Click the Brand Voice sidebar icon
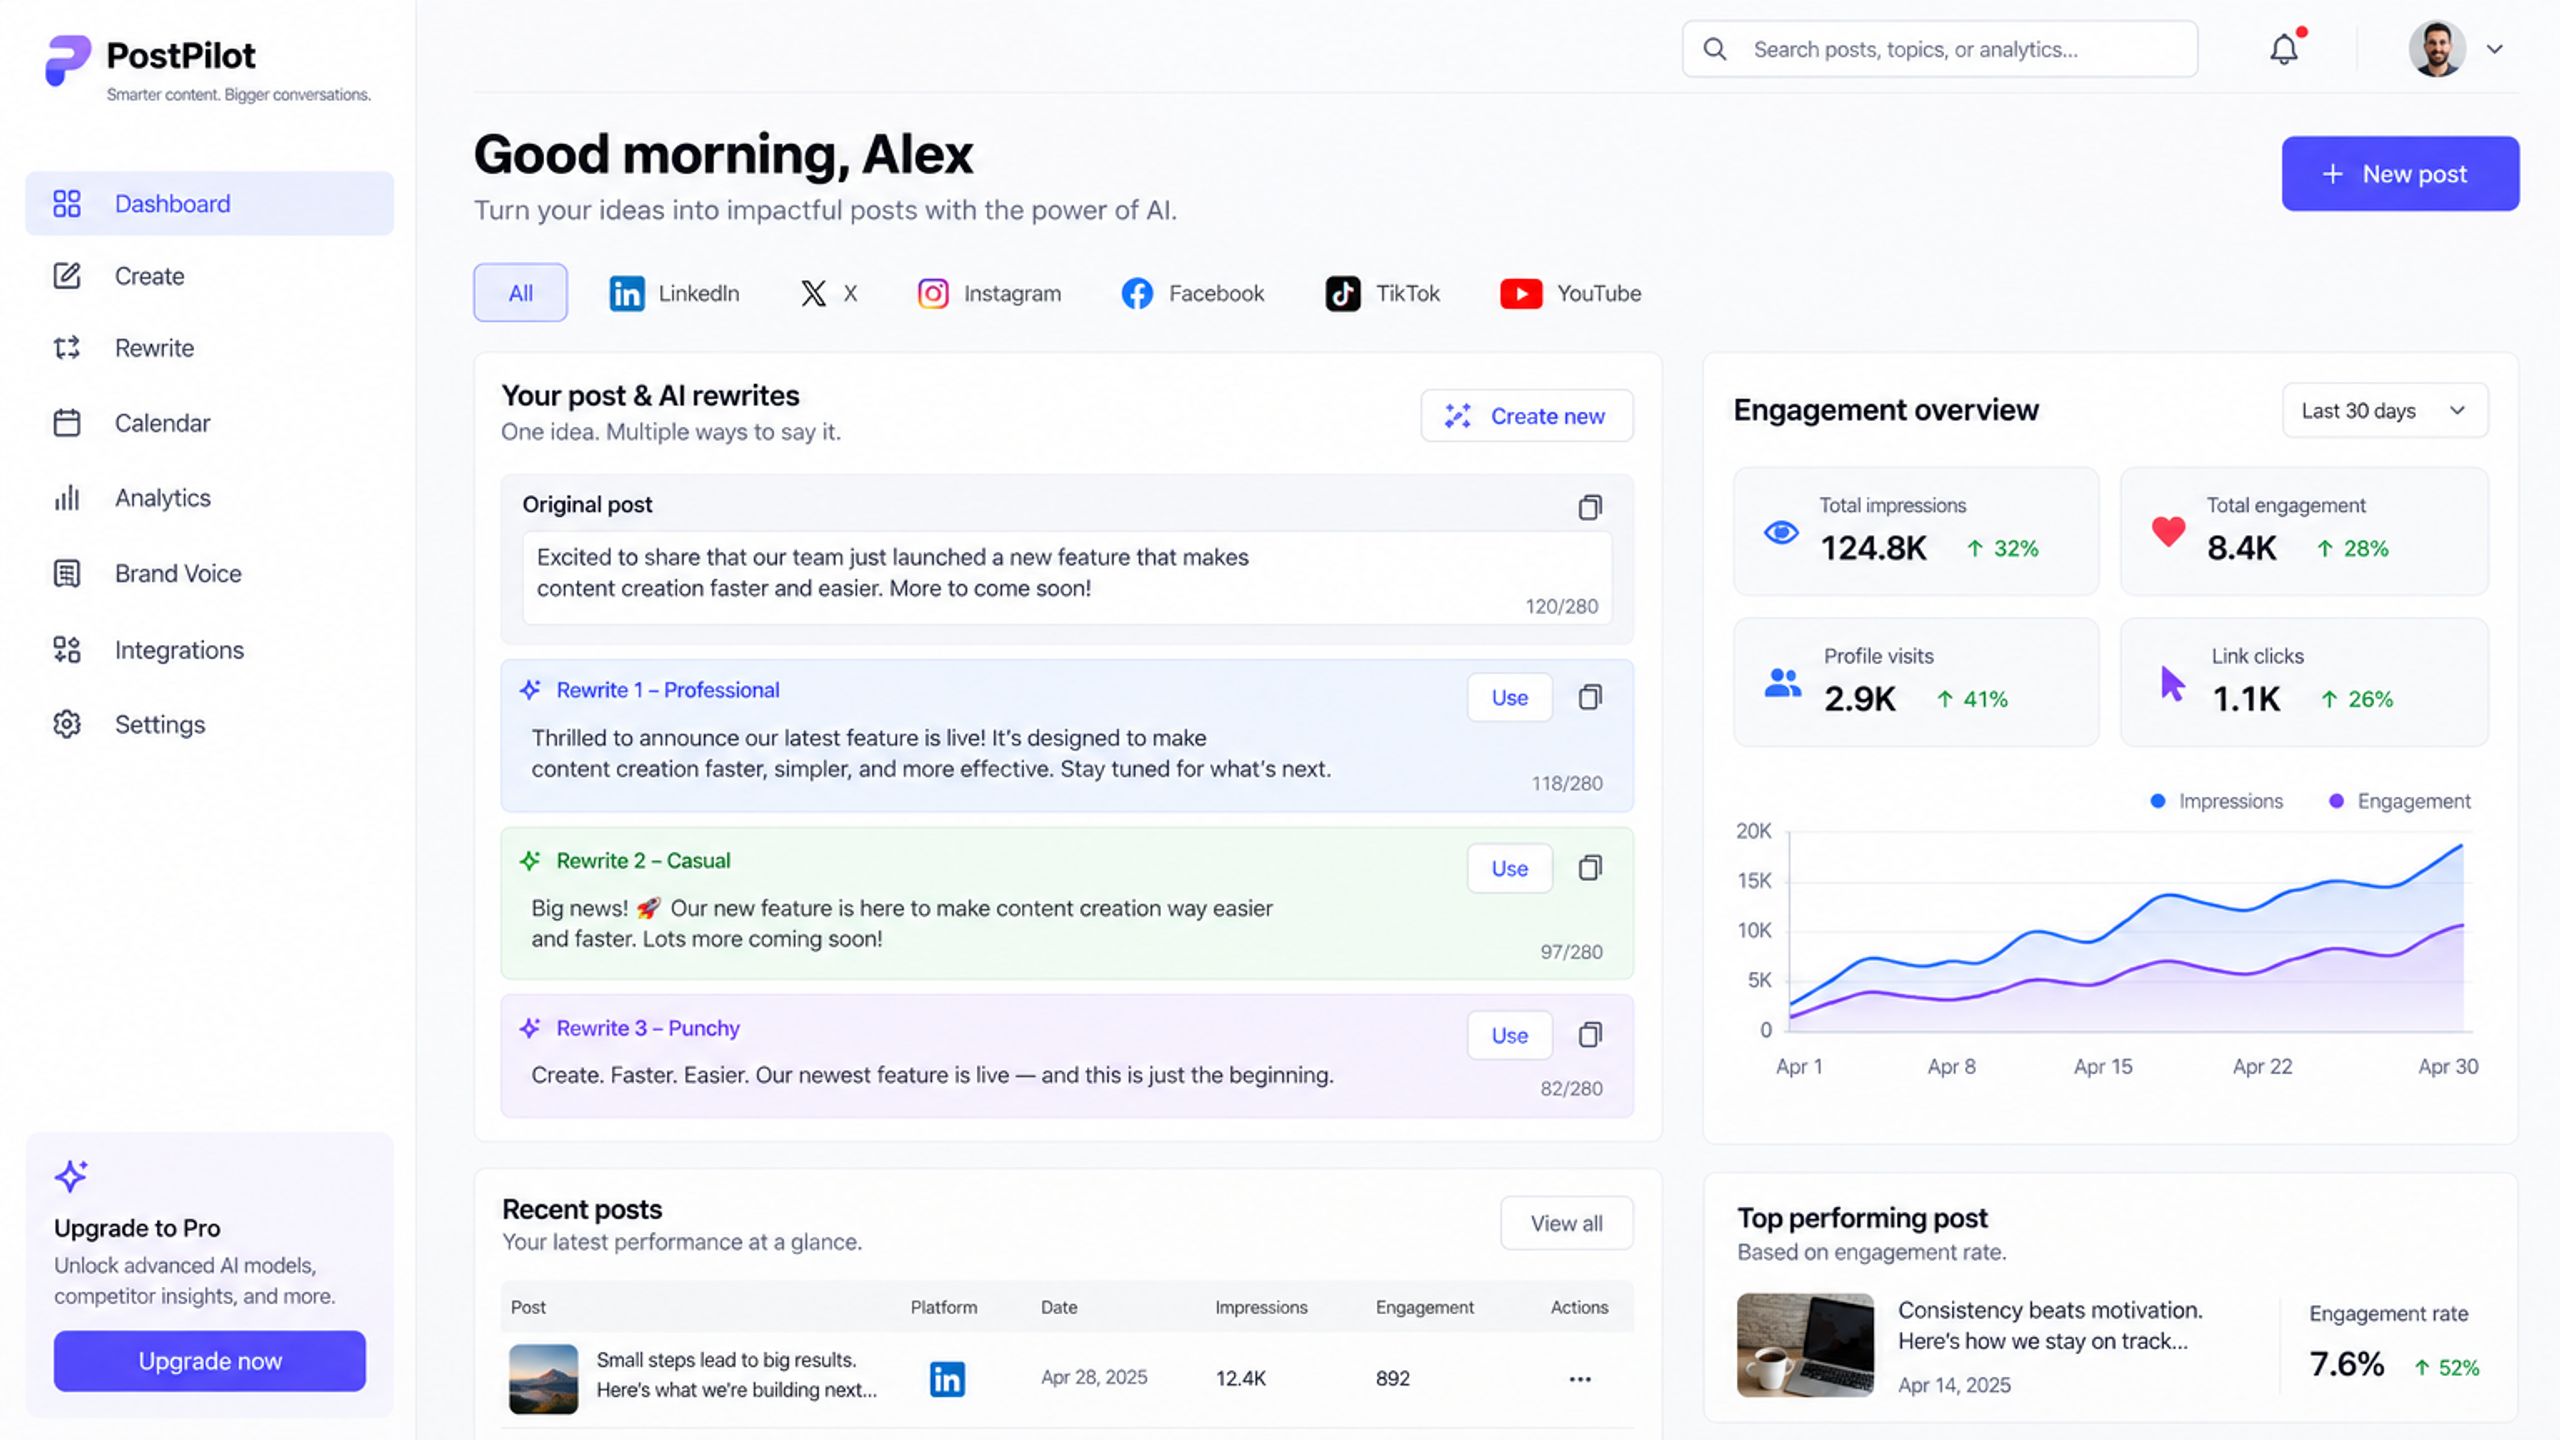Viewport: 2560px width, 1440px height. (67, 573)
